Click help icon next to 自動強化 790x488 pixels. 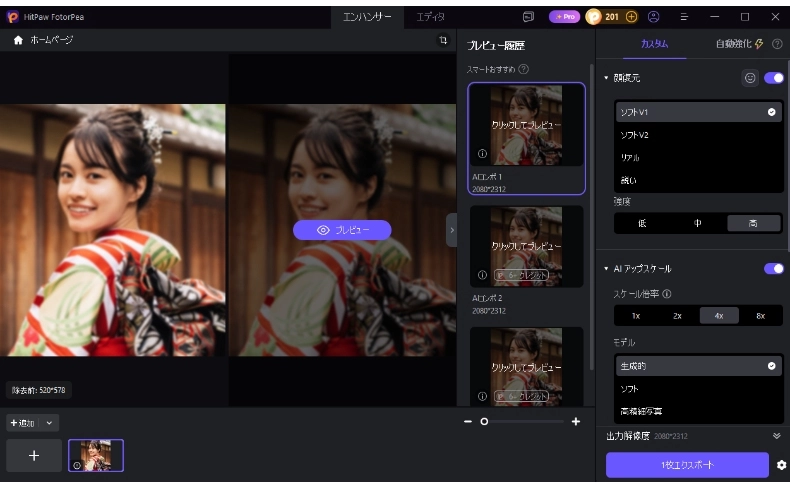click(777, 44)
